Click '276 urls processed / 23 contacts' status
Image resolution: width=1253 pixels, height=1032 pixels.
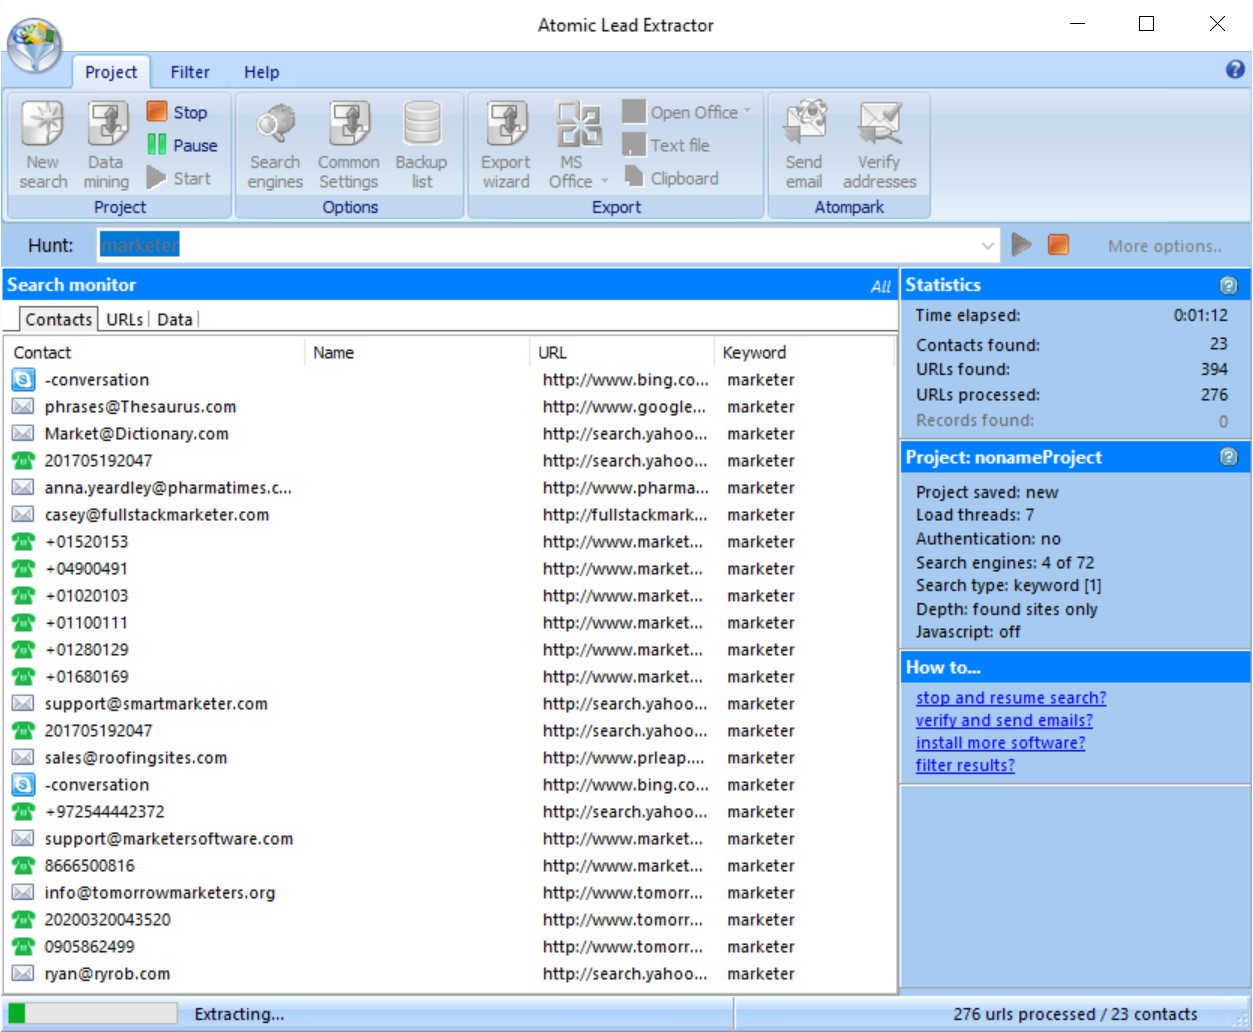coord(1075,1014)
